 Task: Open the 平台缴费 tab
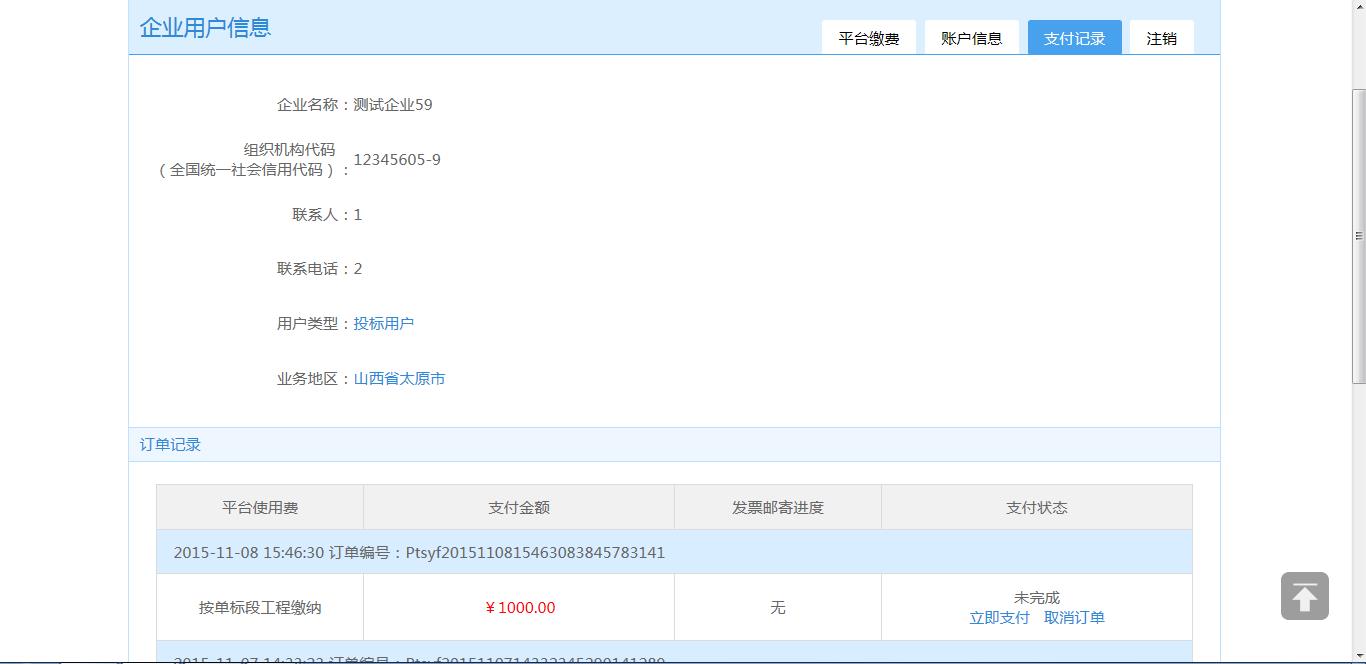point(868,38)
